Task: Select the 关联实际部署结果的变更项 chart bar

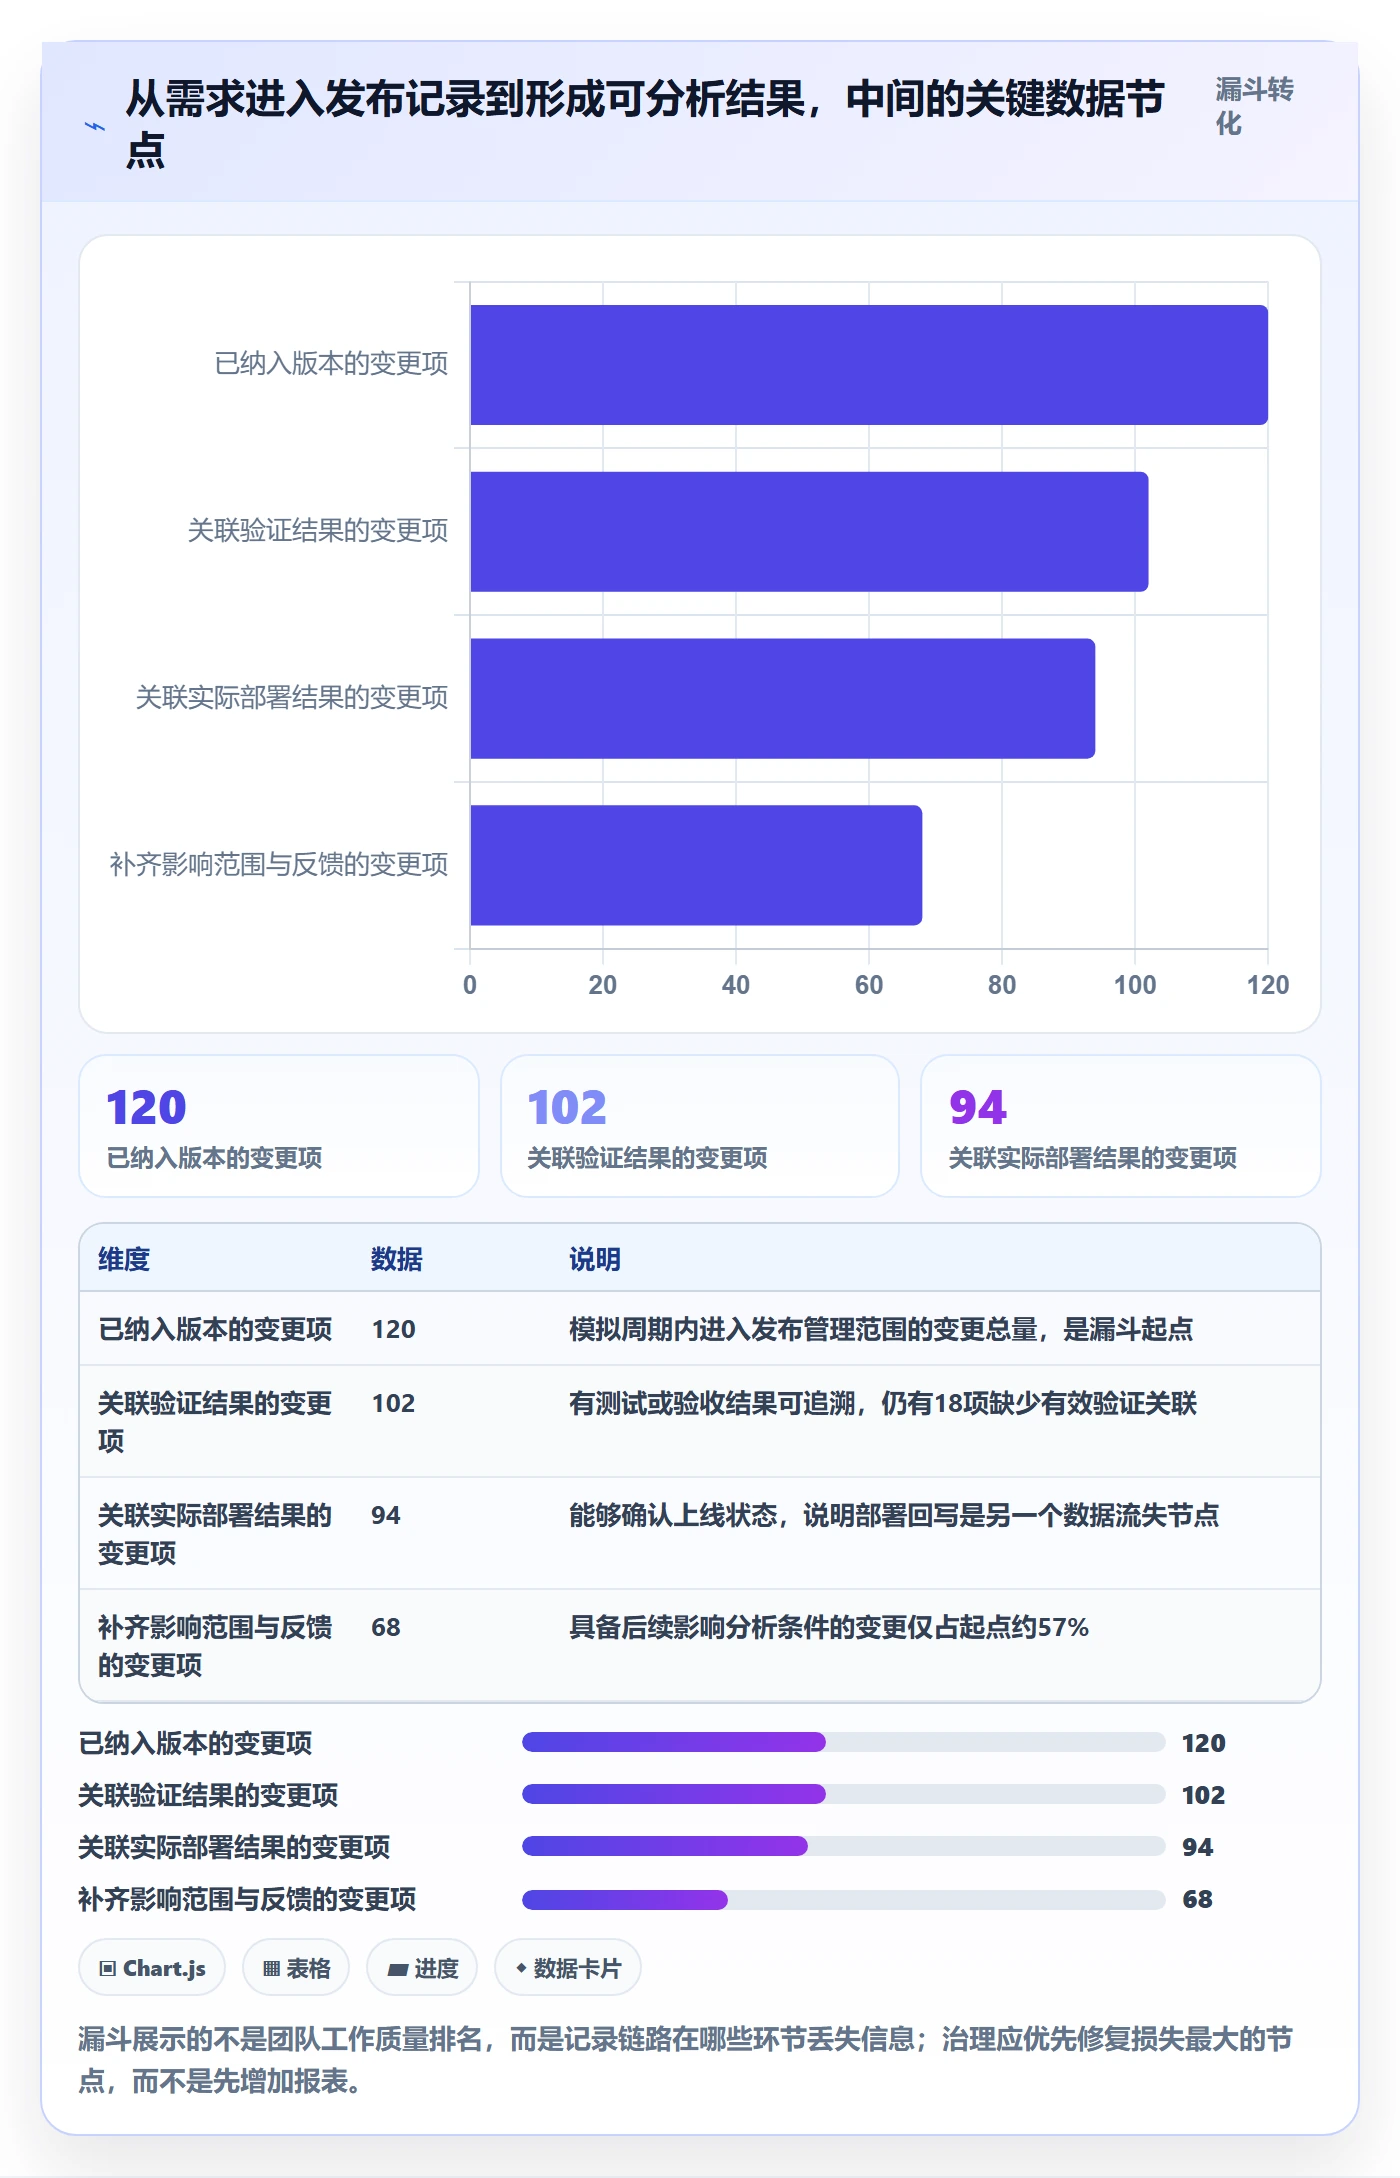Action: (783, 699)
